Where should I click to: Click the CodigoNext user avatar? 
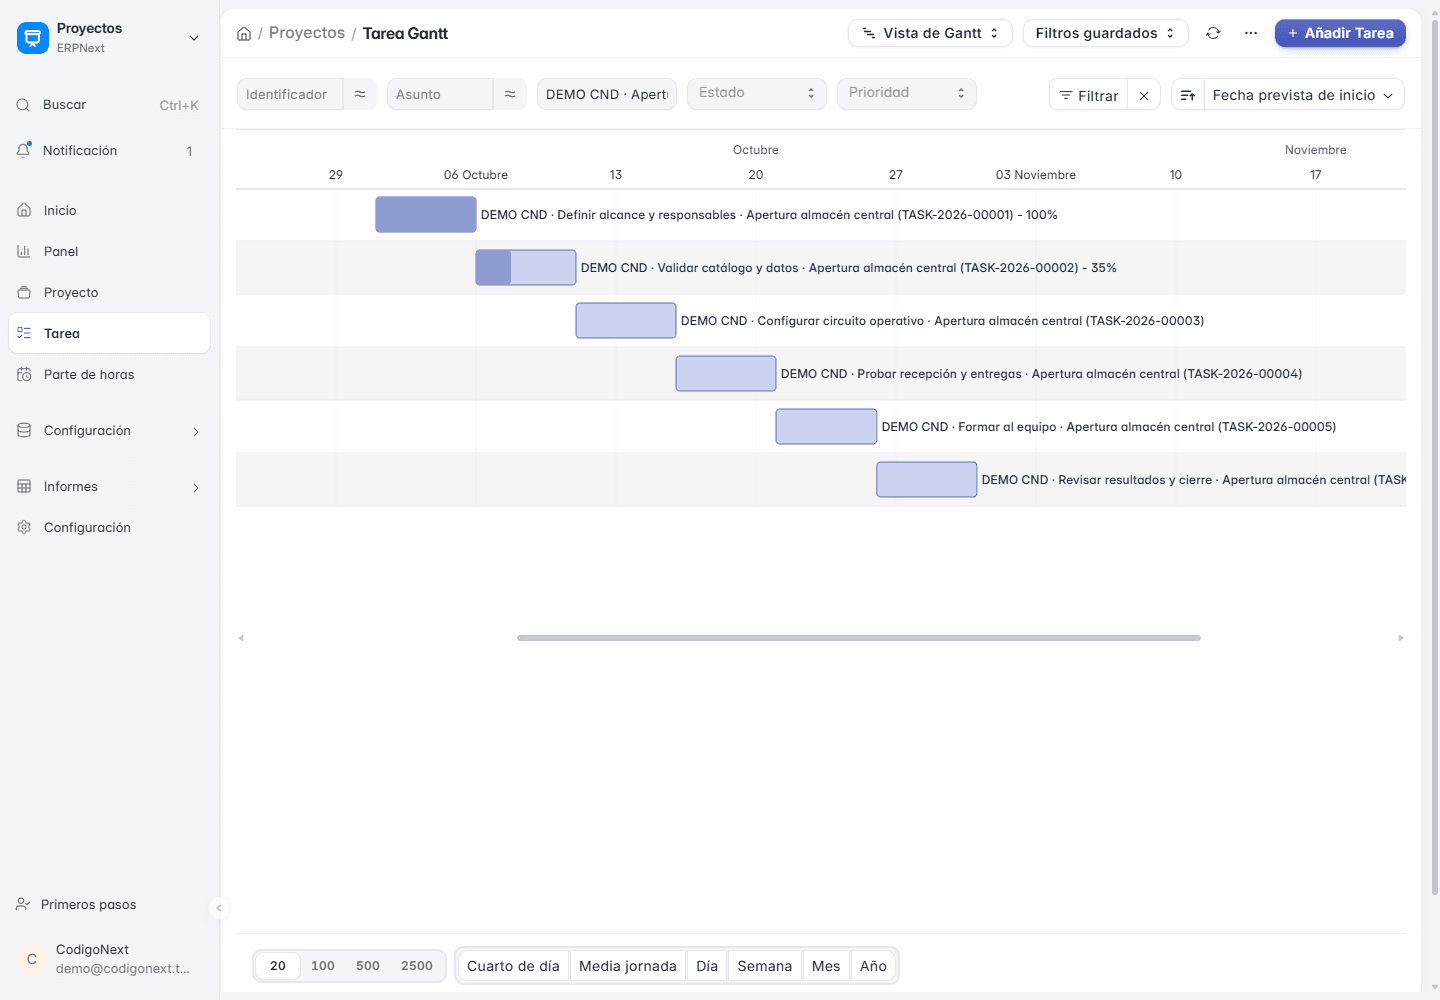(32, 959)
